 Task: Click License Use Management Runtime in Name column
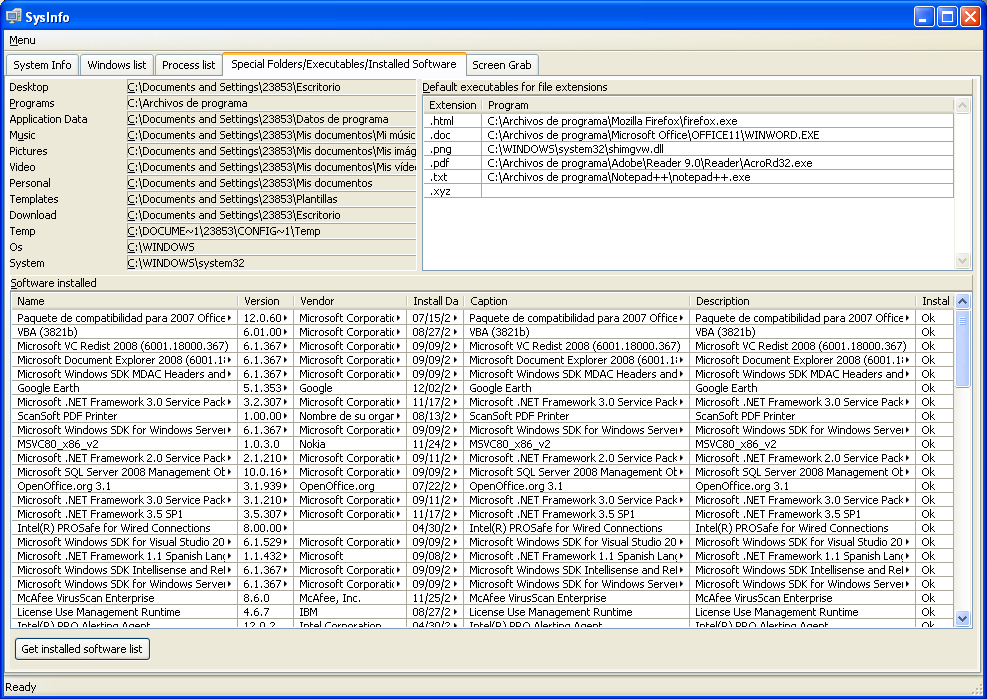(124, 612)
